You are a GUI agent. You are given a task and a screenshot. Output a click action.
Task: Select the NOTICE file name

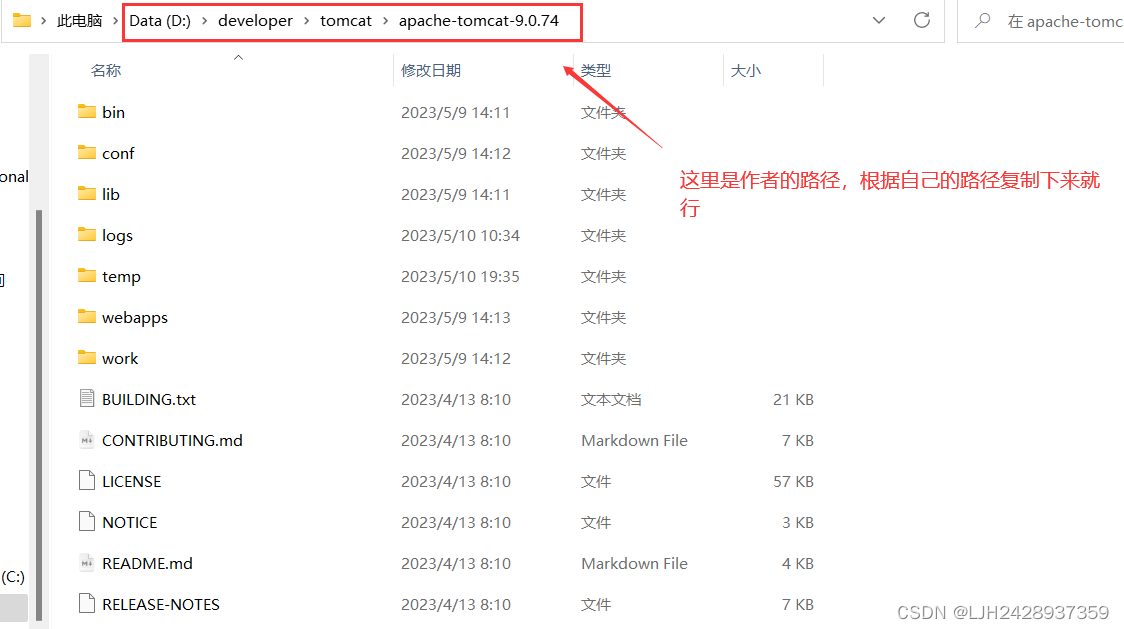tap(130, 522)
